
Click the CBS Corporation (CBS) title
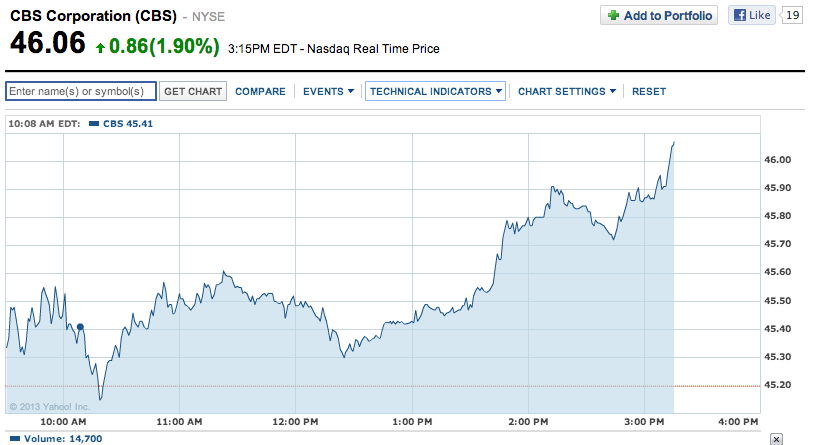click(93, 16)
